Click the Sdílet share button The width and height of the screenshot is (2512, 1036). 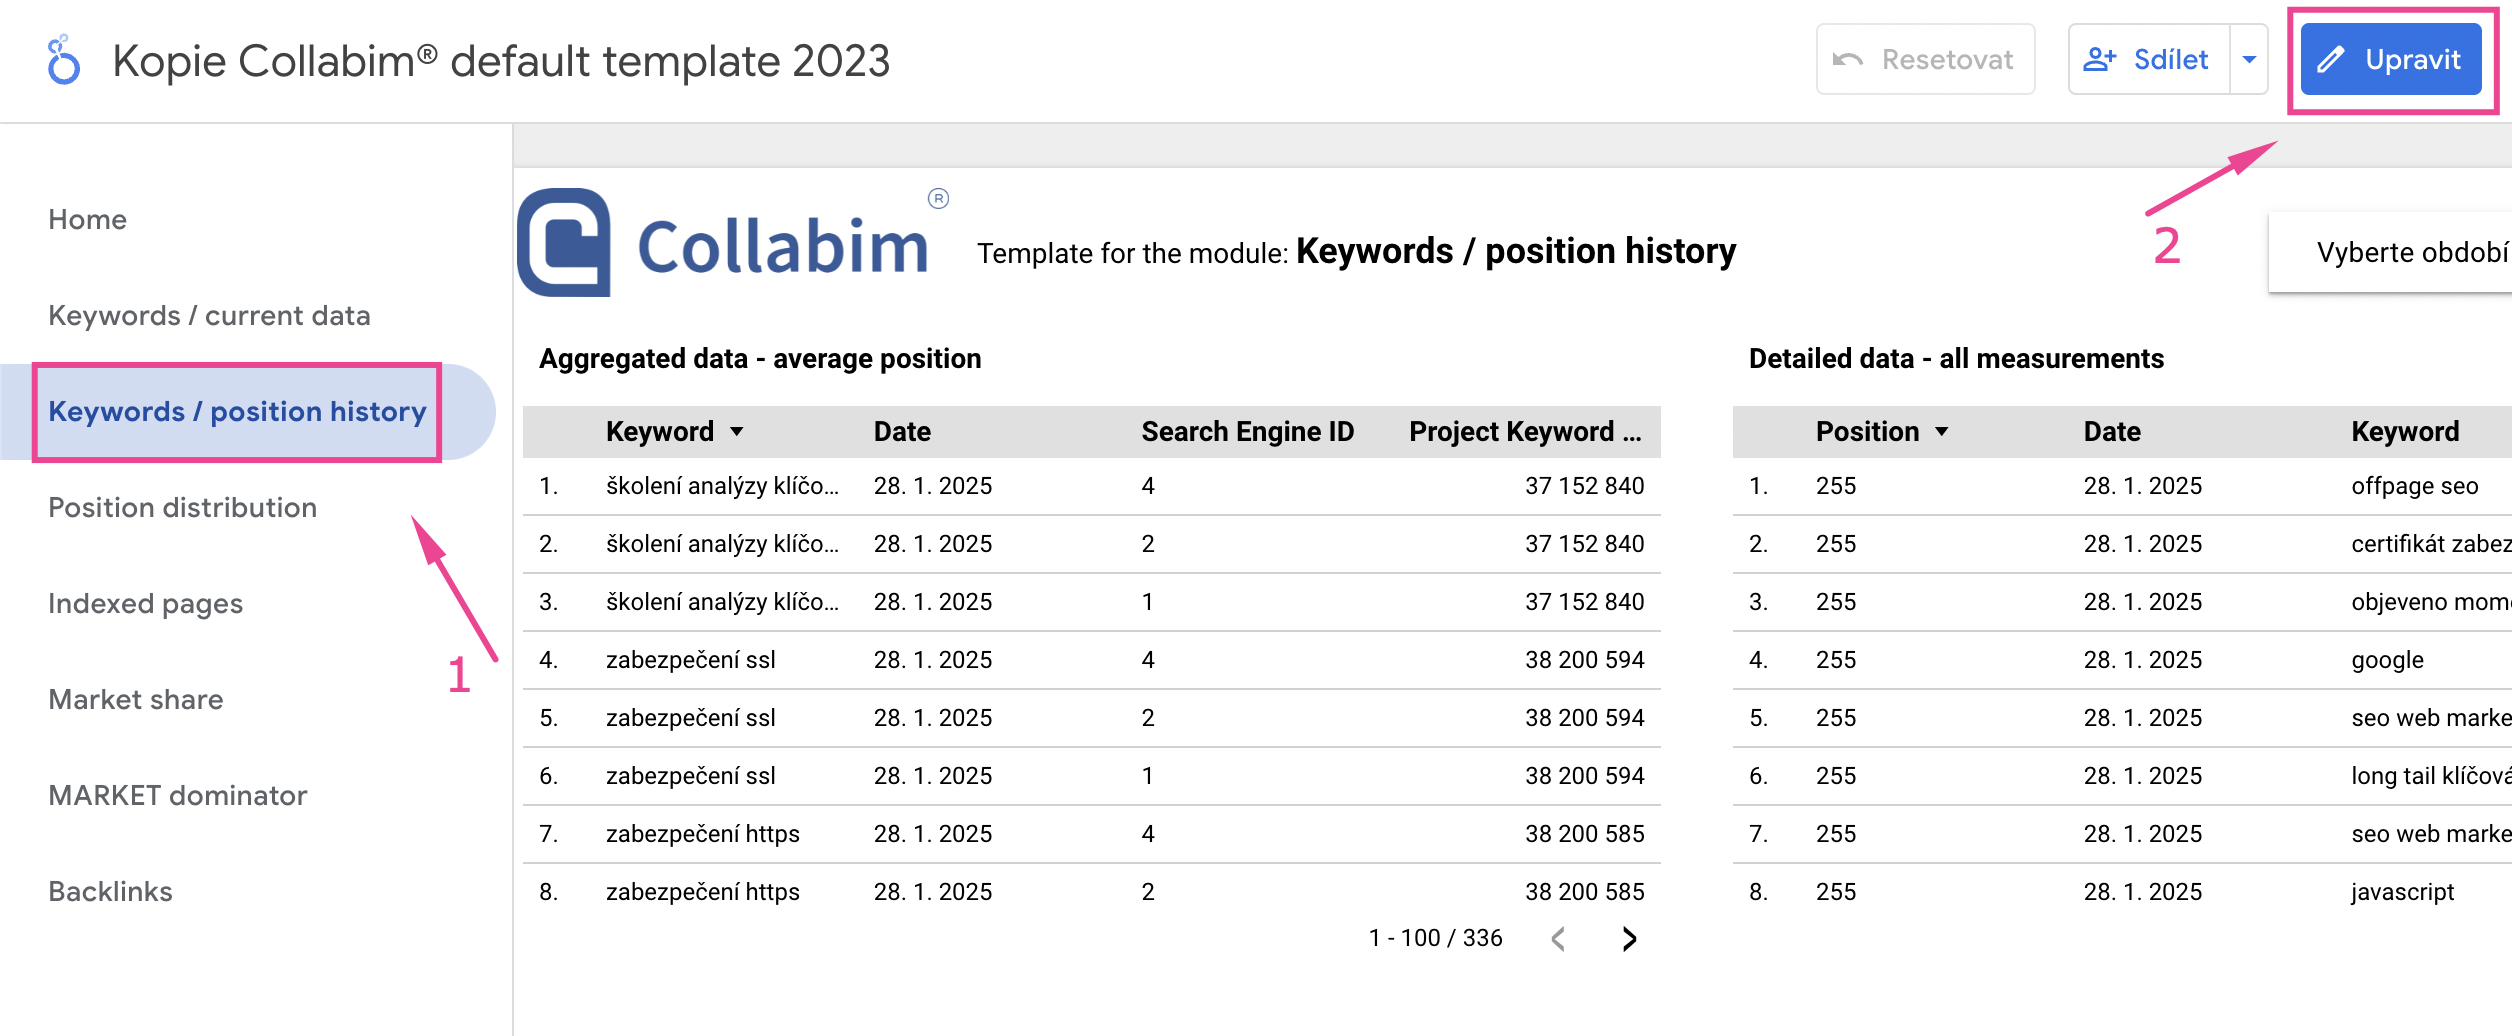pos(2148,60)
